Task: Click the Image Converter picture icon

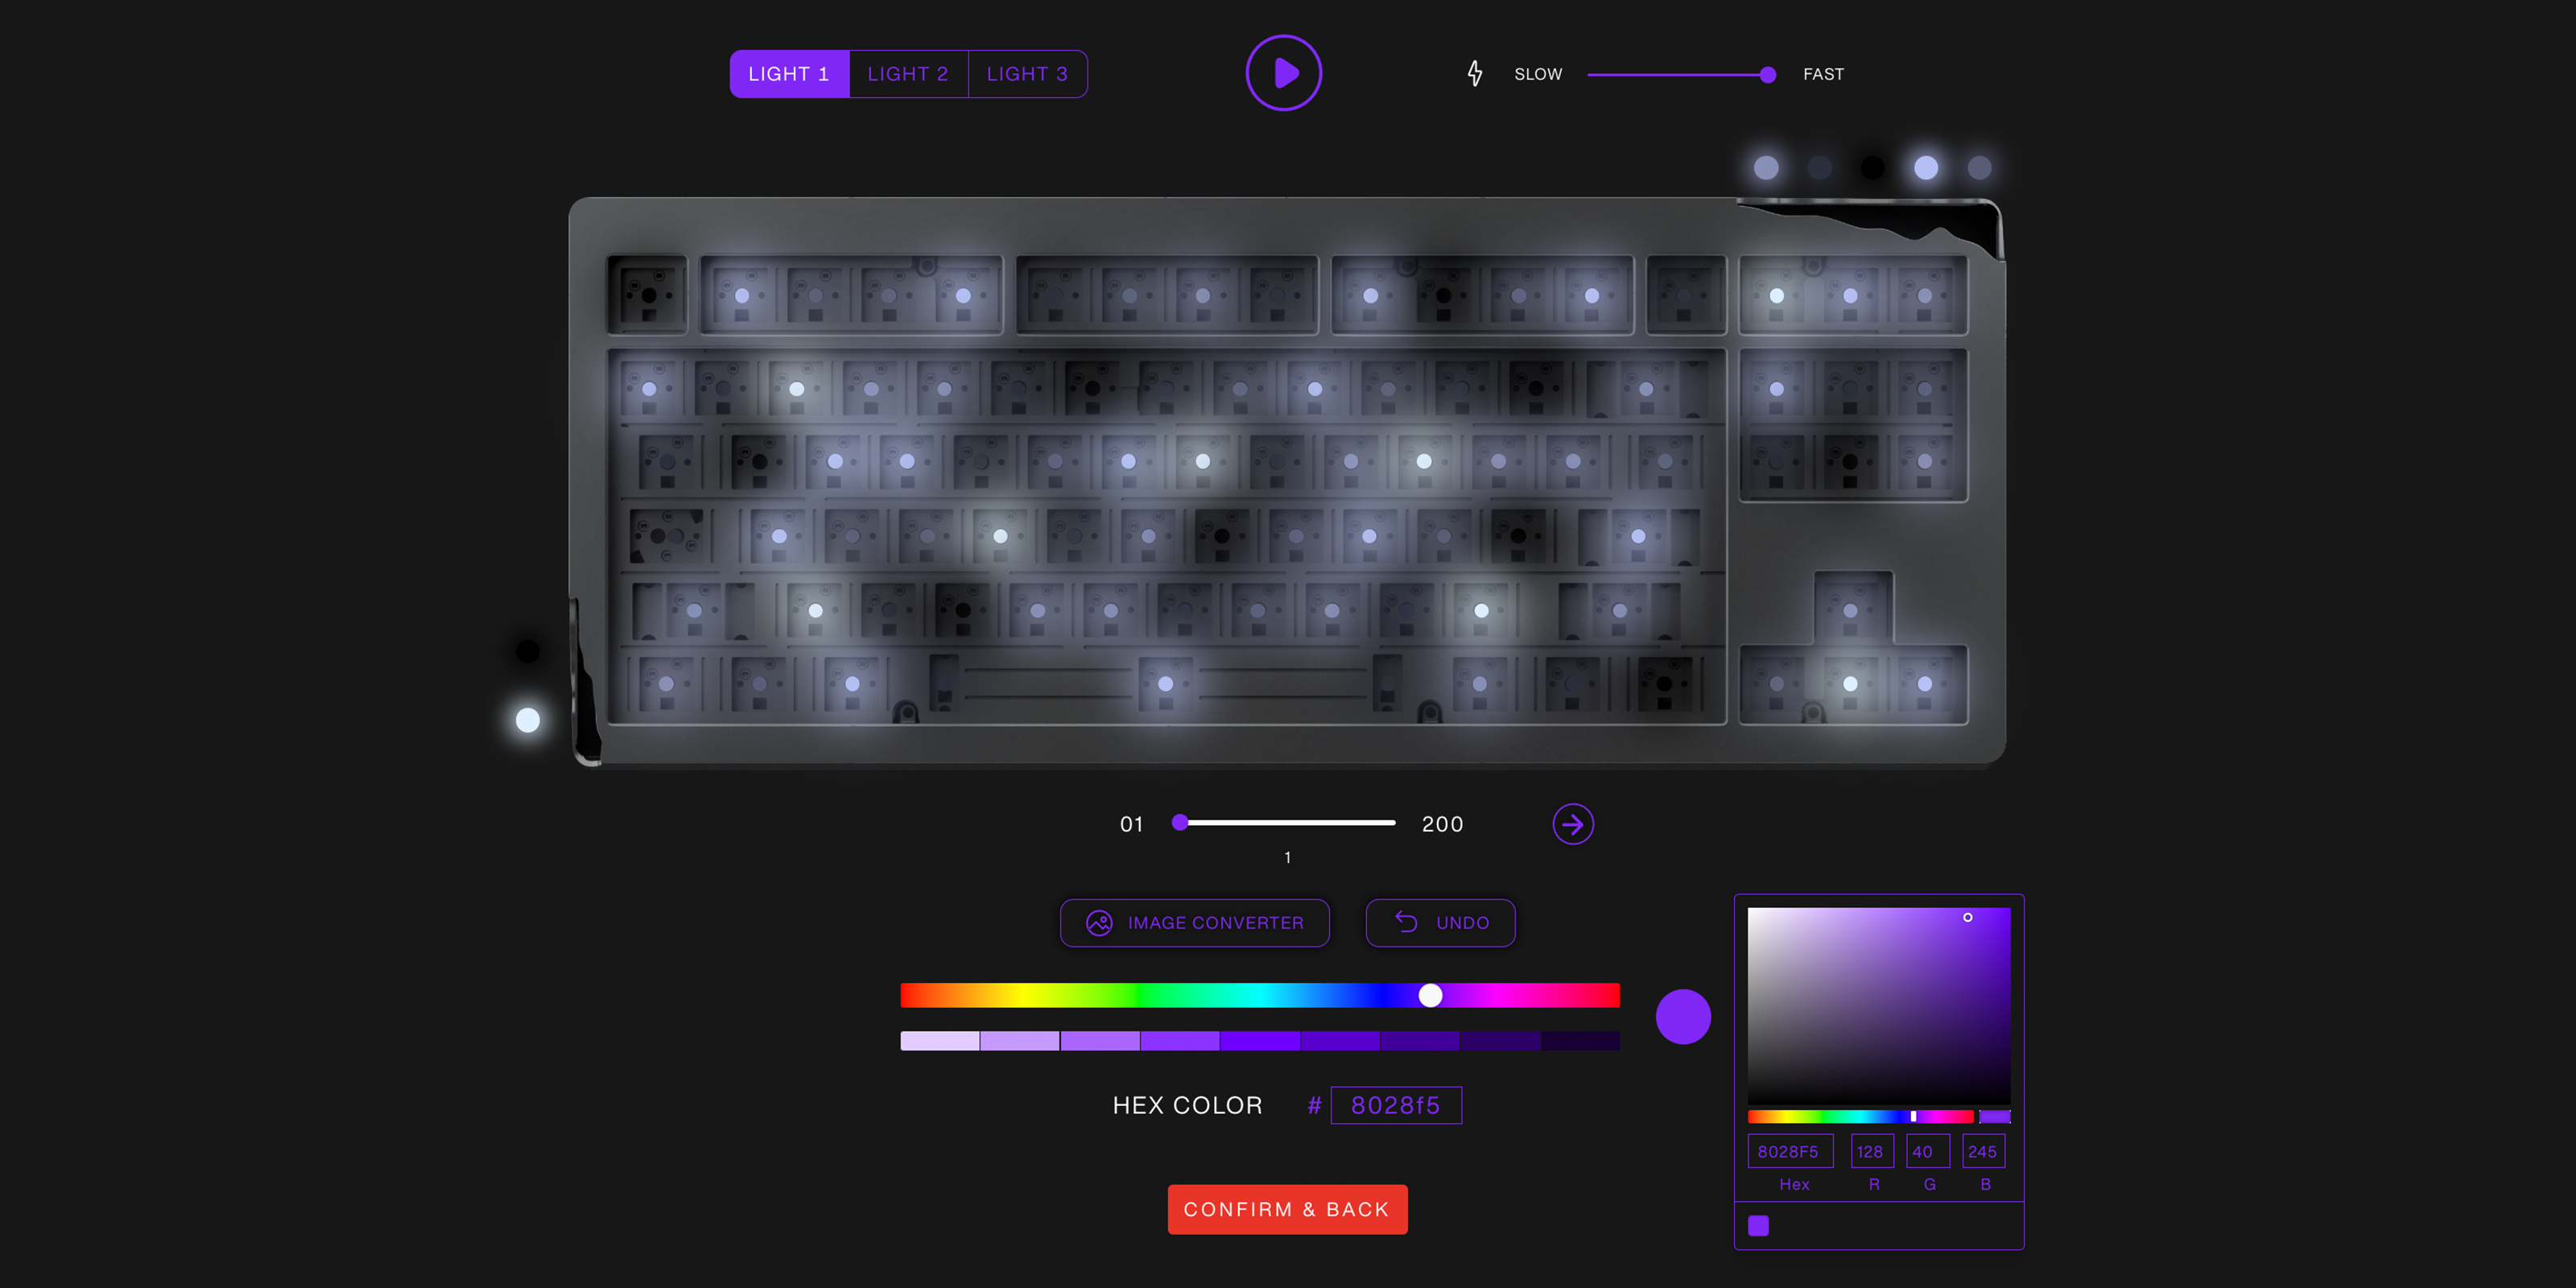Action: [1099, 923]
